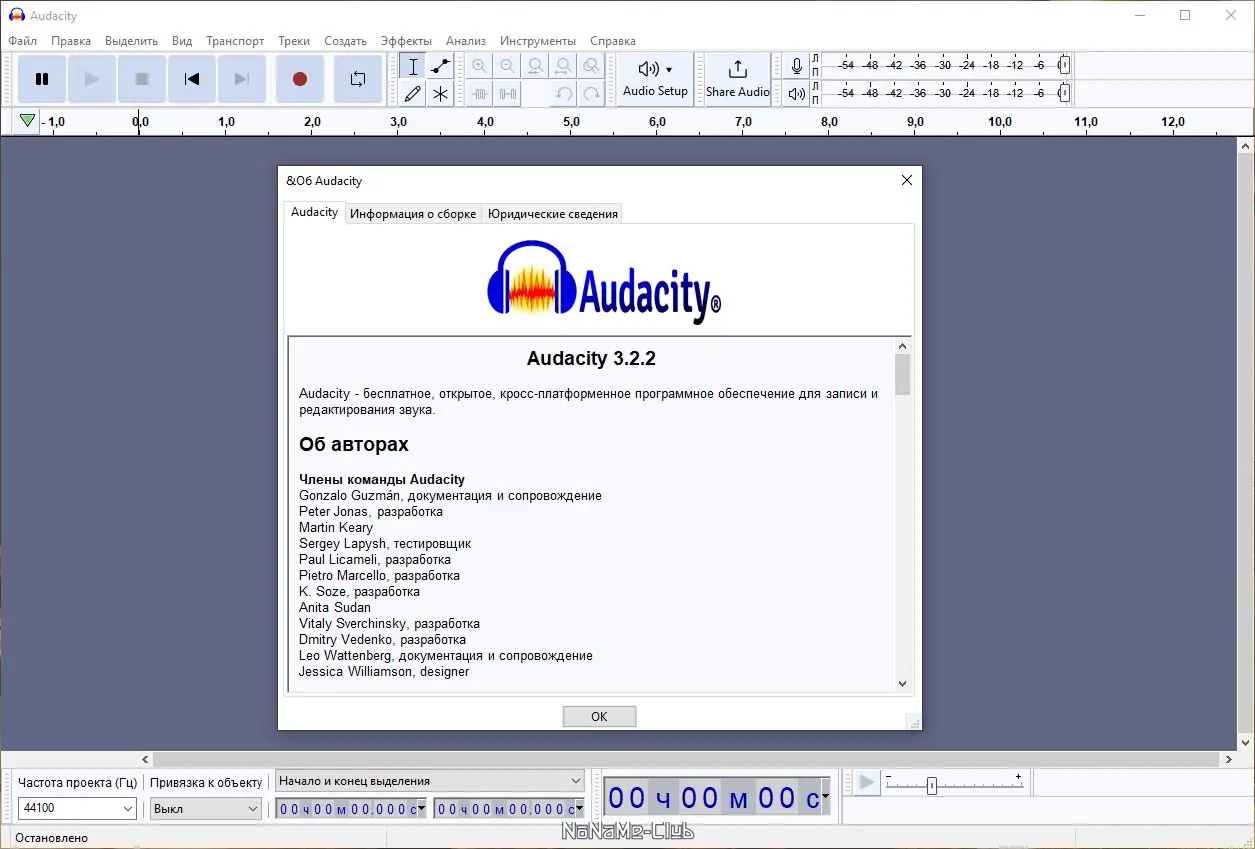
Task: Skip to end of project
Action: [242, 79]
